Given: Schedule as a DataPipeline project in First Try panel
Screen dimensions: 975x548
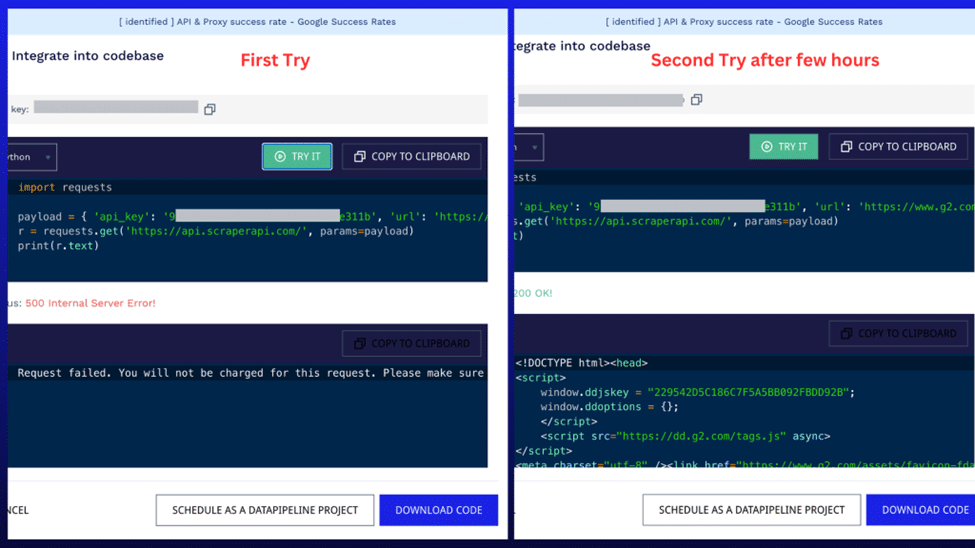Looking at the screenshot, I should [x=265, y=510].
